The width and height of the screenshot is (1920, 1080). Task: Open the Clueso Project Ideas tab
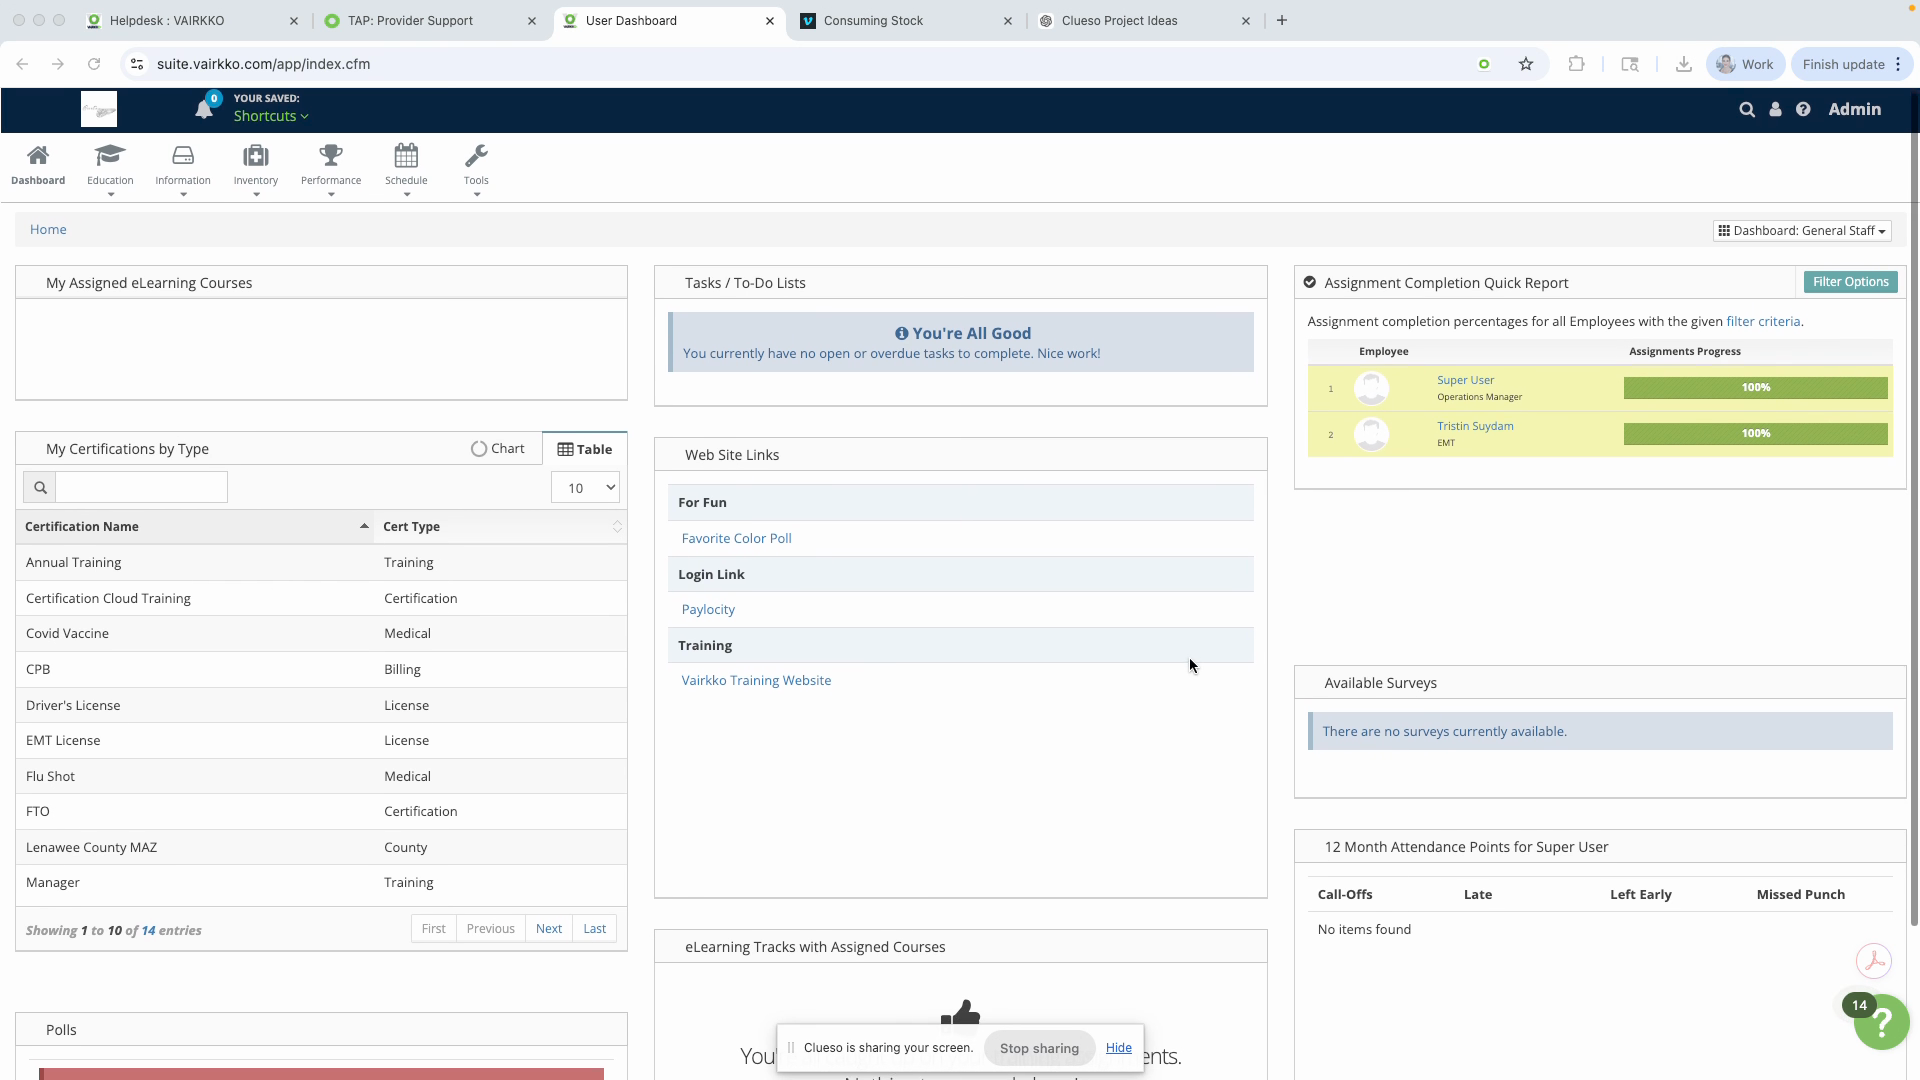1145,20
